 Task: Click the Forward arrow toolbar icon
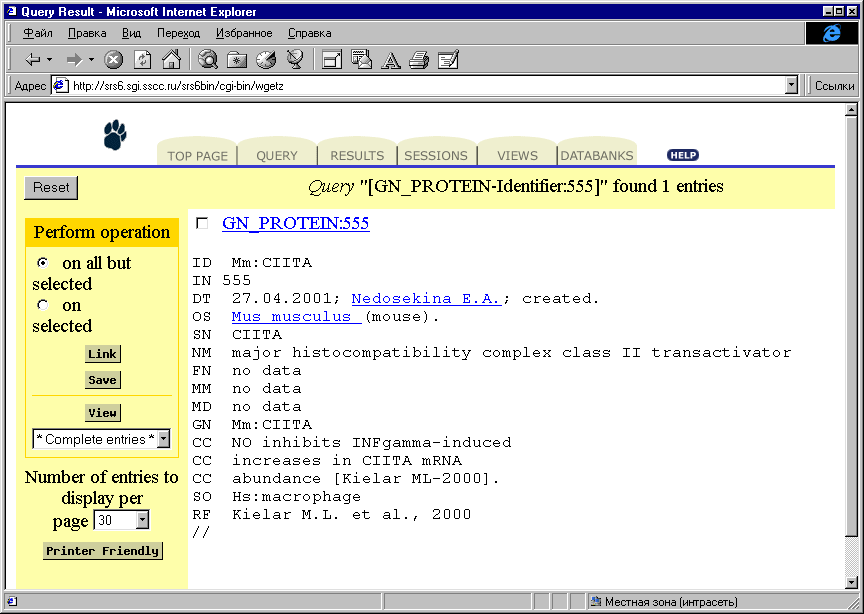tap(73, 60)
